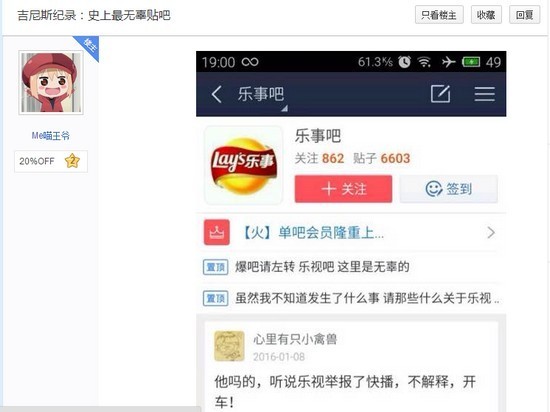Click the level 2 star badge
The image size is (550, 412).
click(72, 161)
